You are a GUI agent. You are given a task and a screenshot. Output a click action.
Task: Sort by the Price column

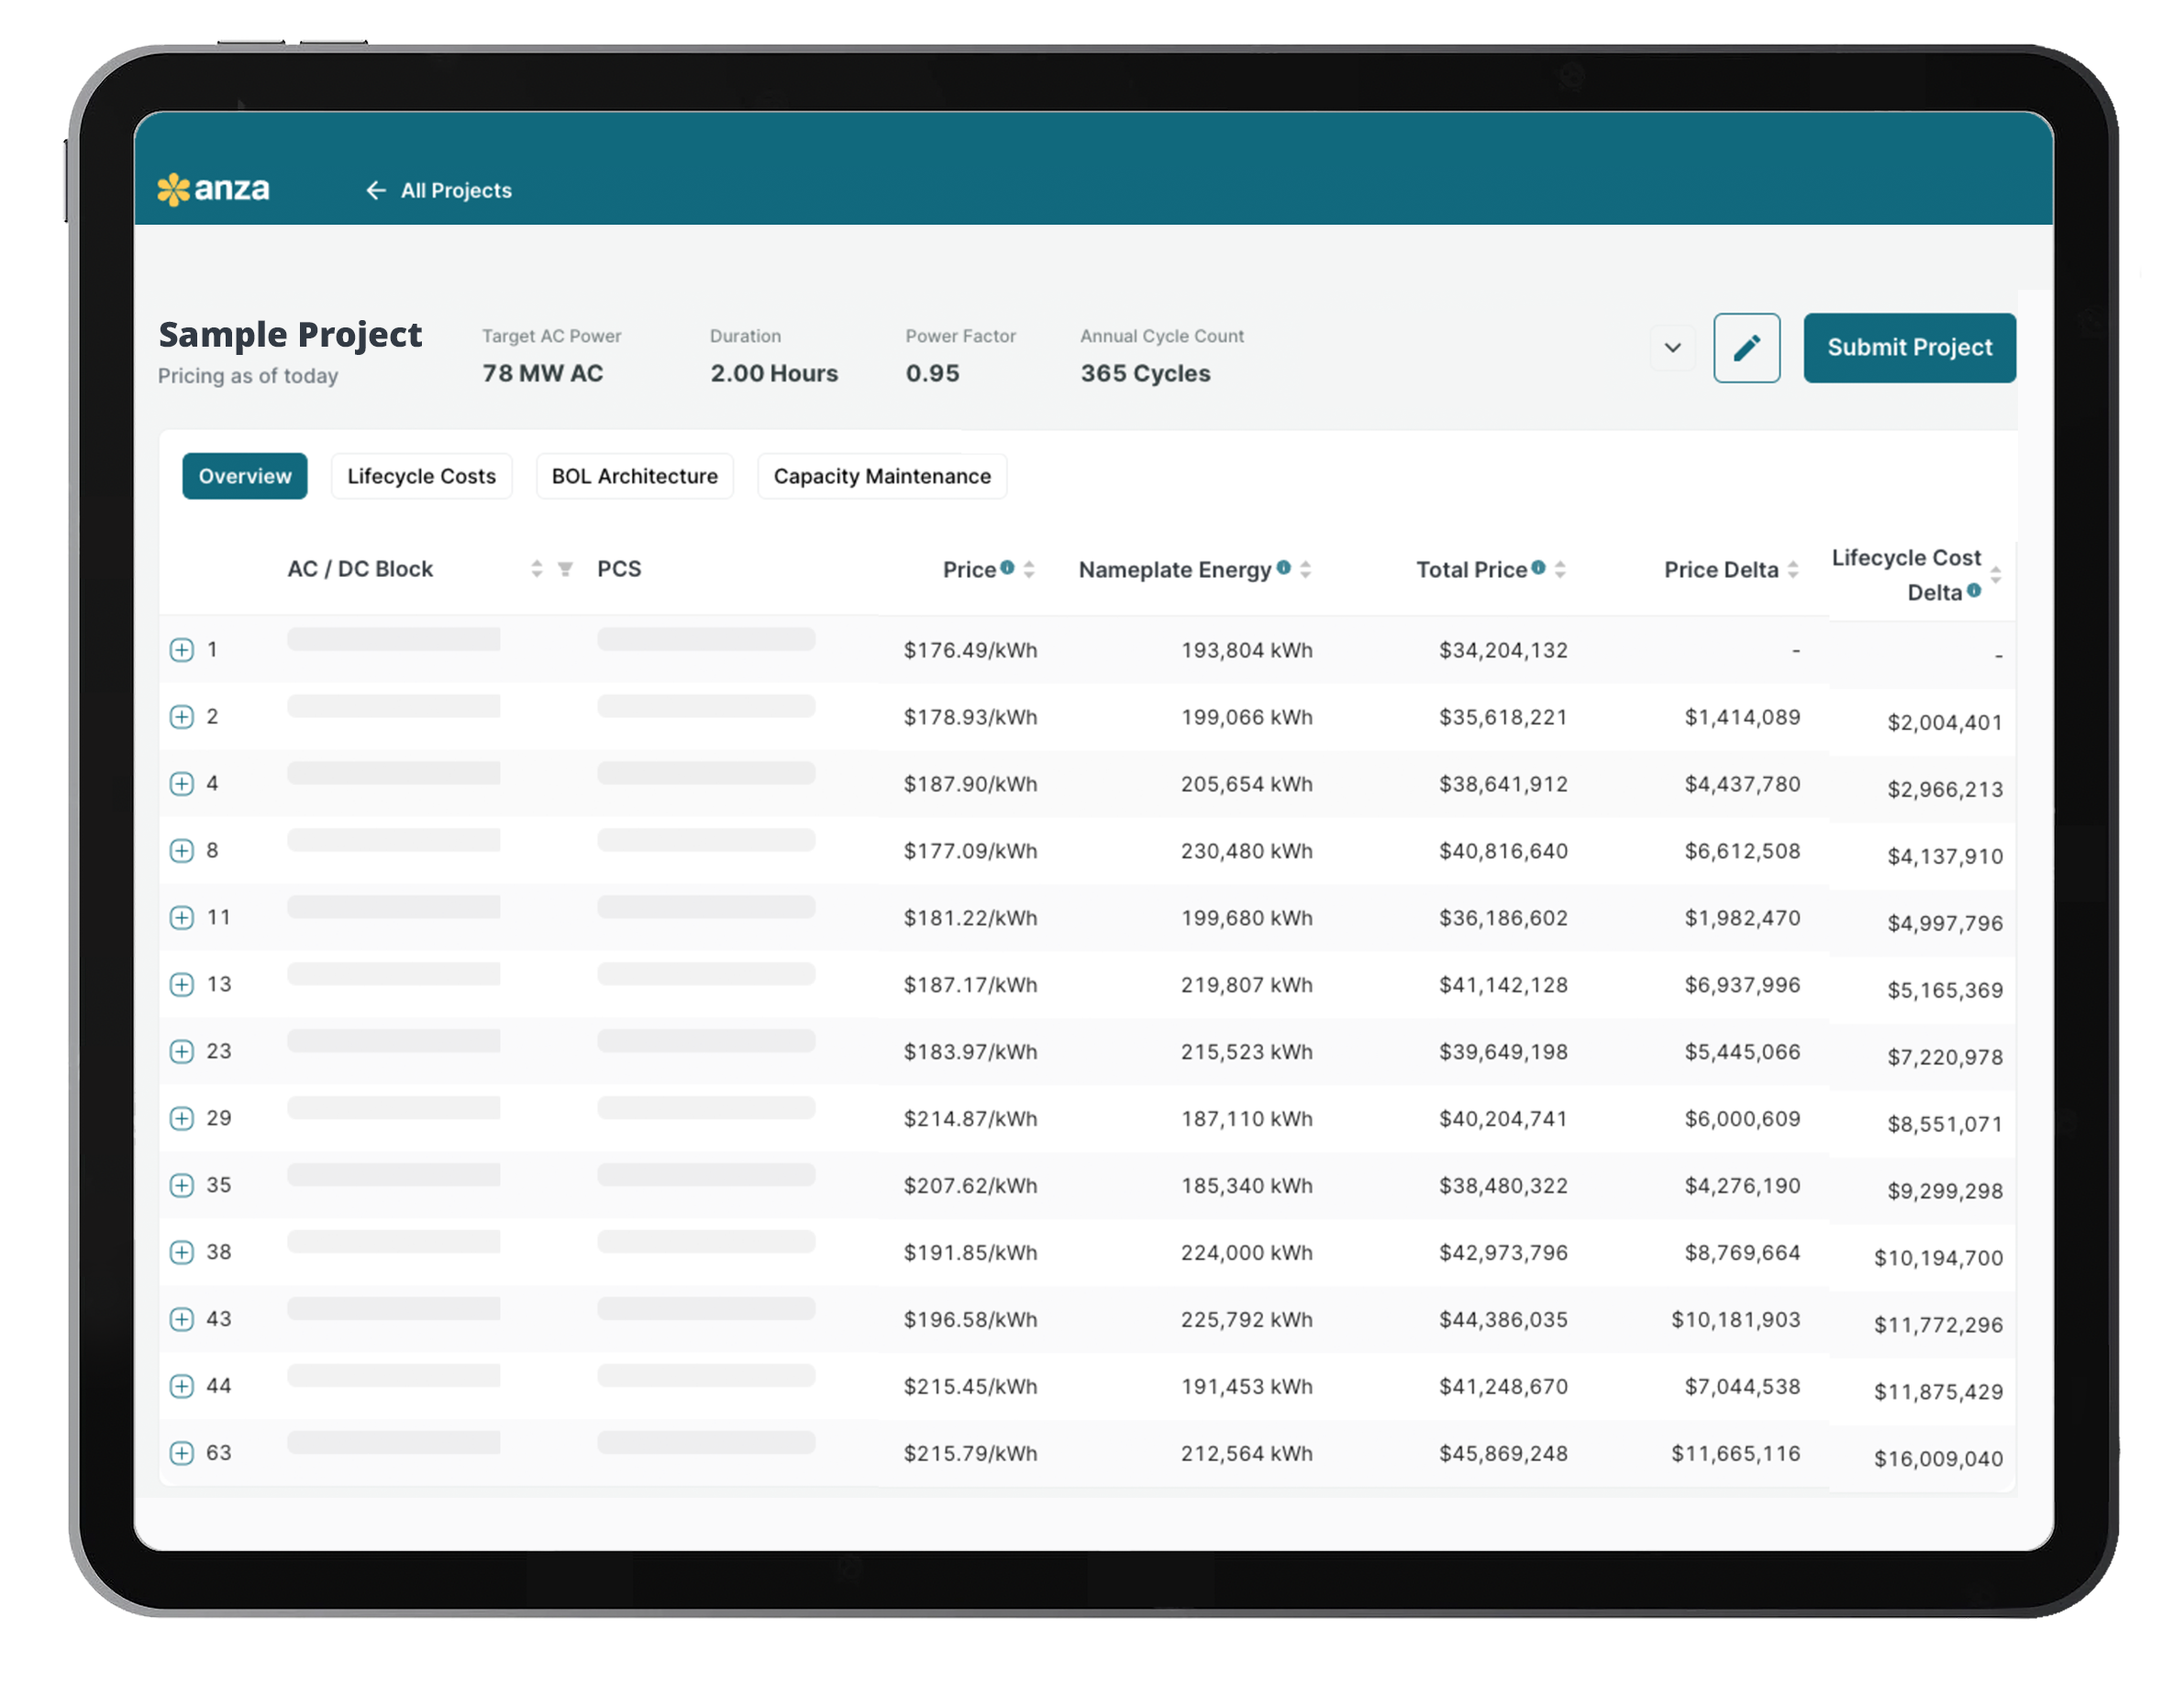(x=1029, y=569)
